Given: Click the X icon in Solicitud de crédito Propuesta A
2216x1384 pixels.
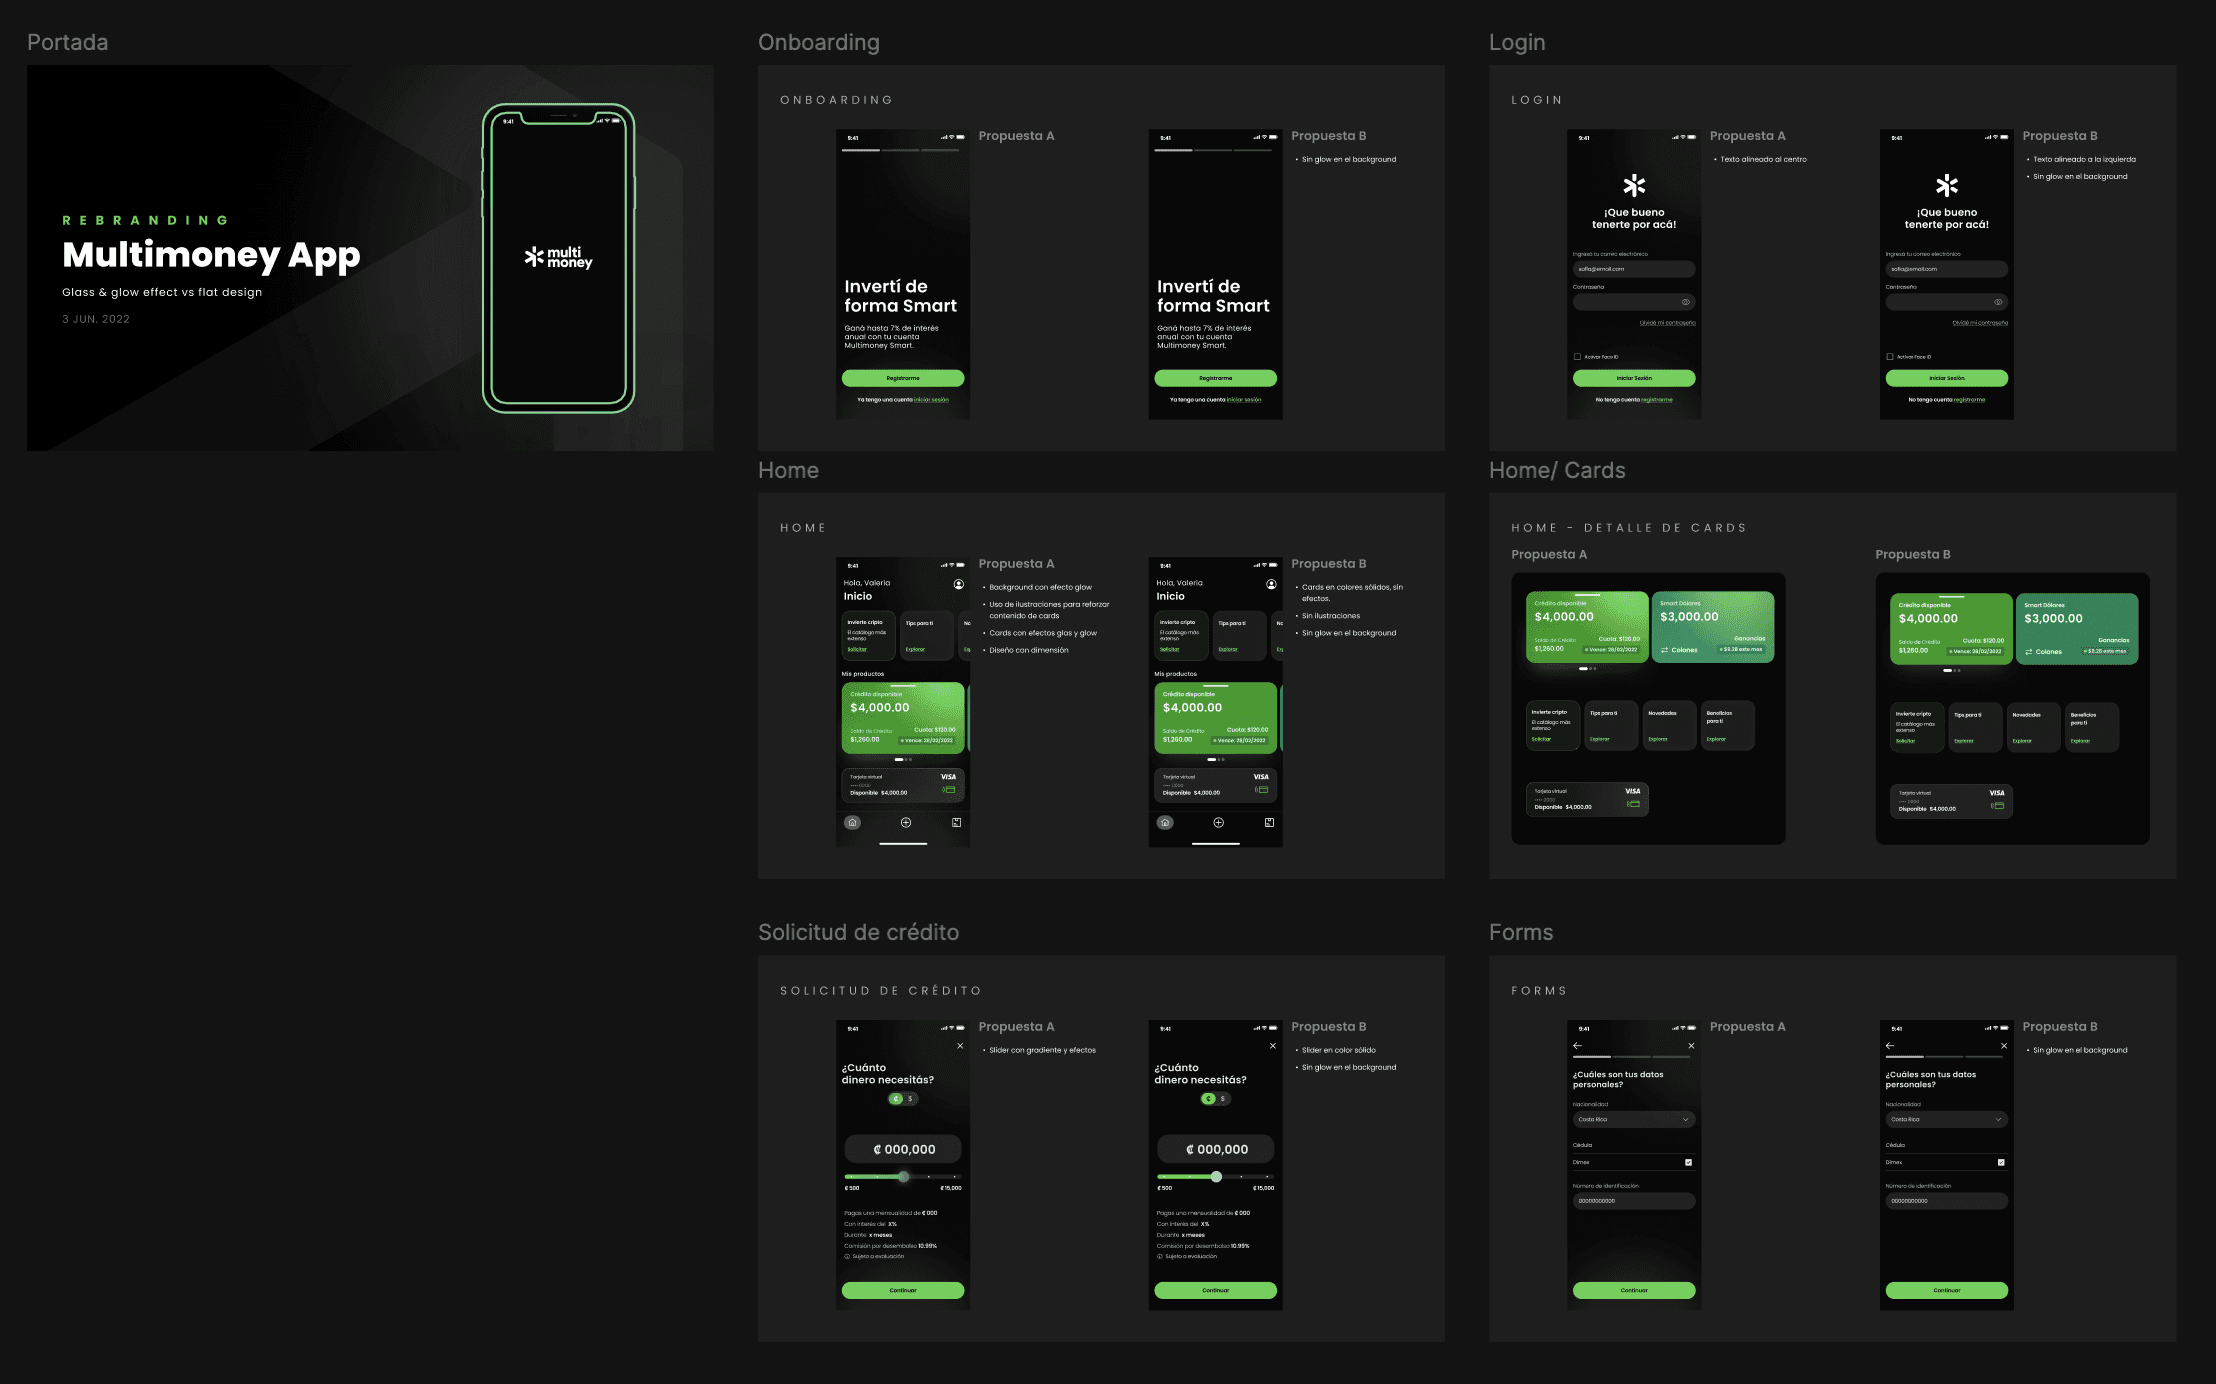Looking at the screenshot, I should pos(960,1046).
